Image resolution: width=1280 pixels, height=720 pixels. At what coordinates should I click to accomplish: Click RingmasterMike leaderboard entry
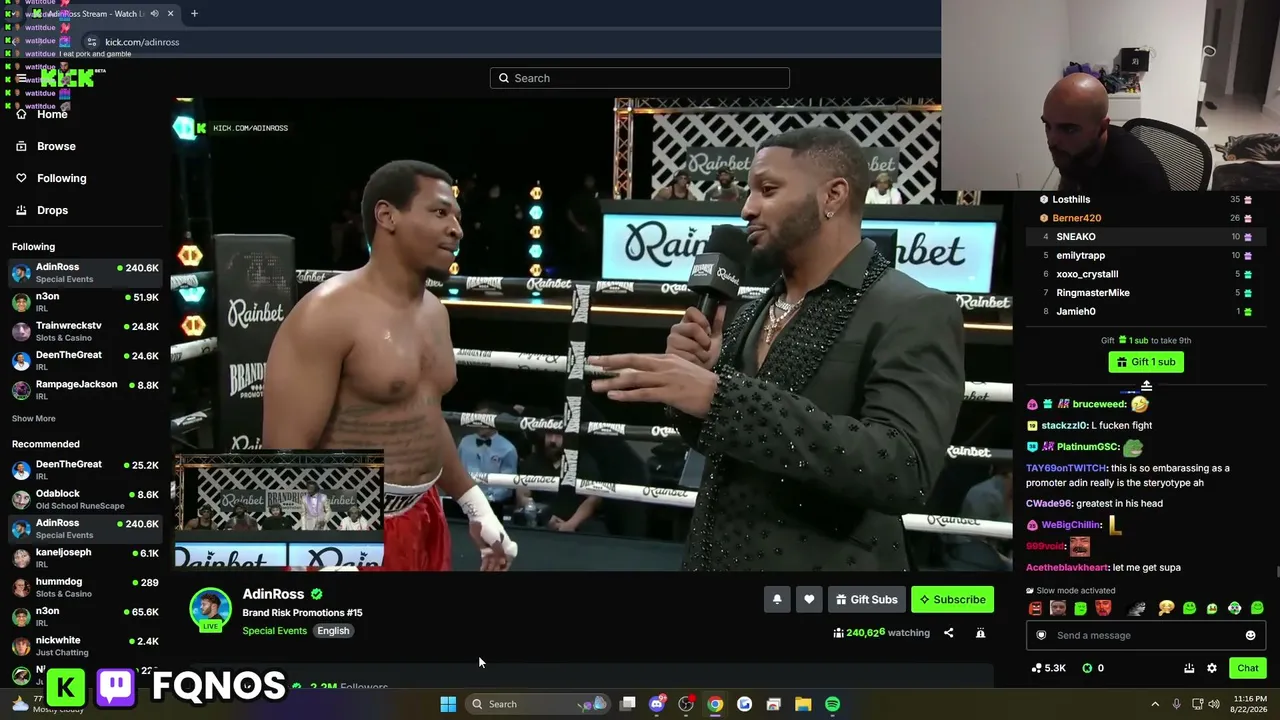(x=1146, y=293)
